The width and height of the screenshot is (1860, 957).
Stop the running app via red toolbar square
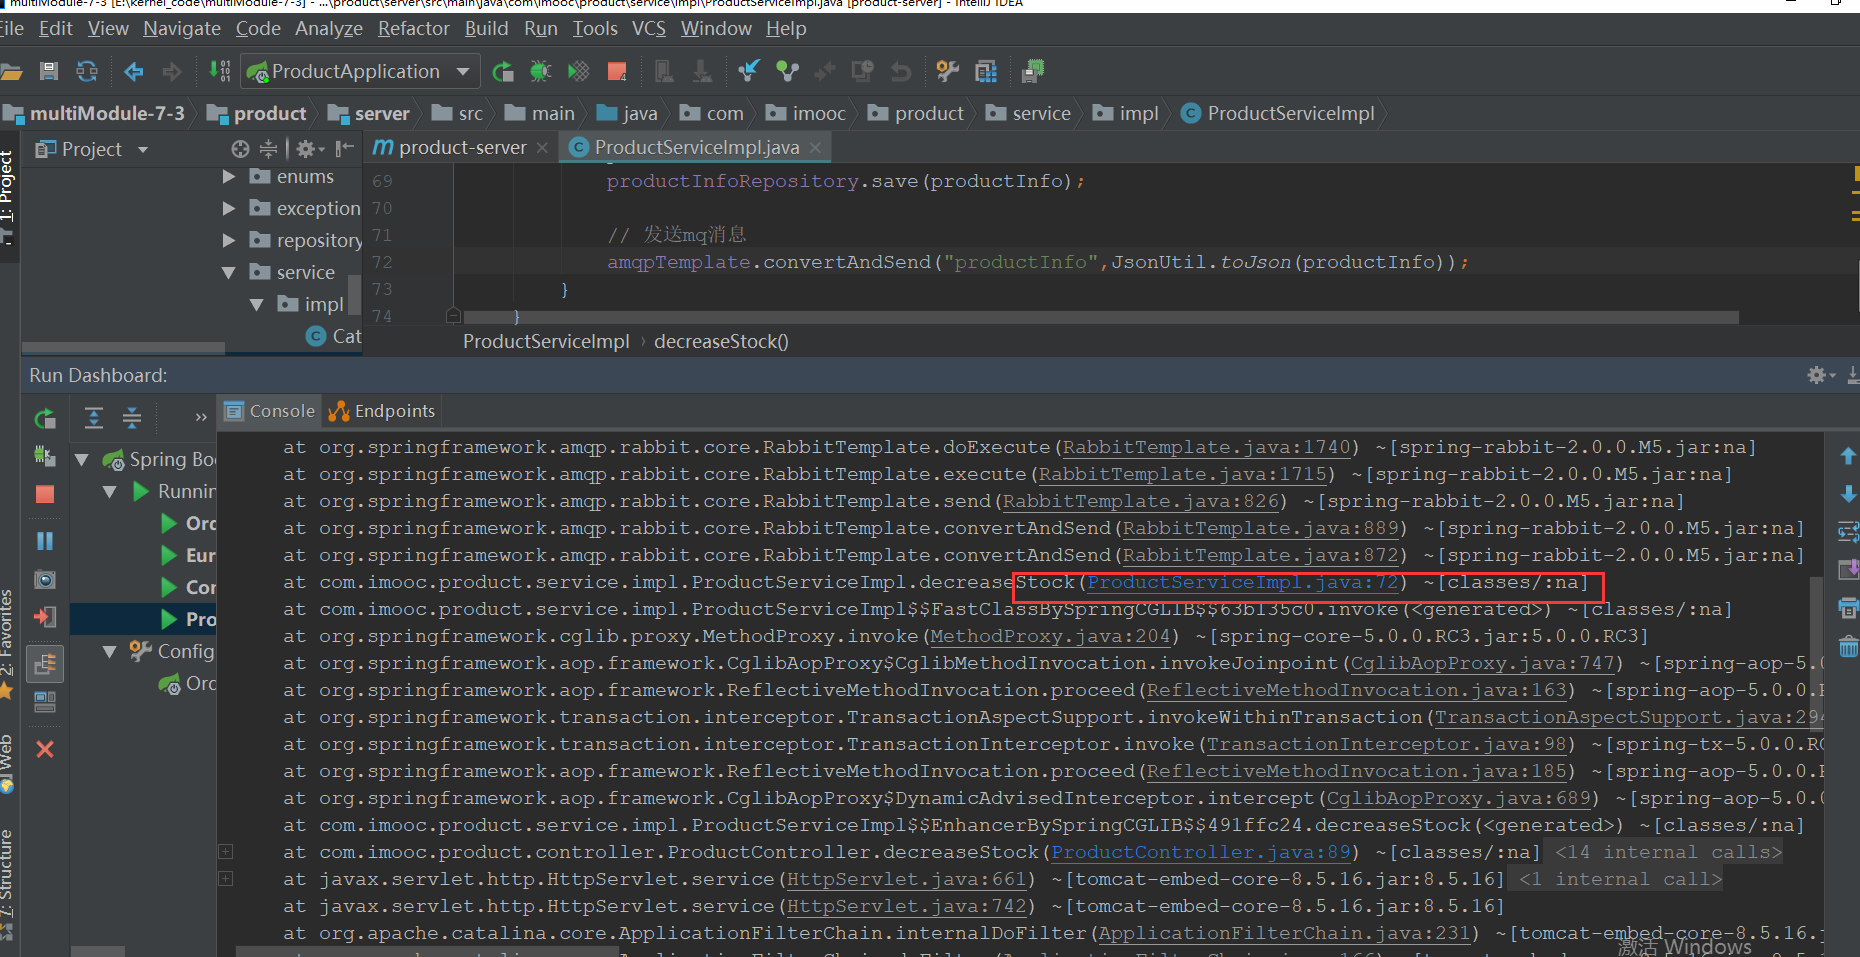click(x=617, y=71)
